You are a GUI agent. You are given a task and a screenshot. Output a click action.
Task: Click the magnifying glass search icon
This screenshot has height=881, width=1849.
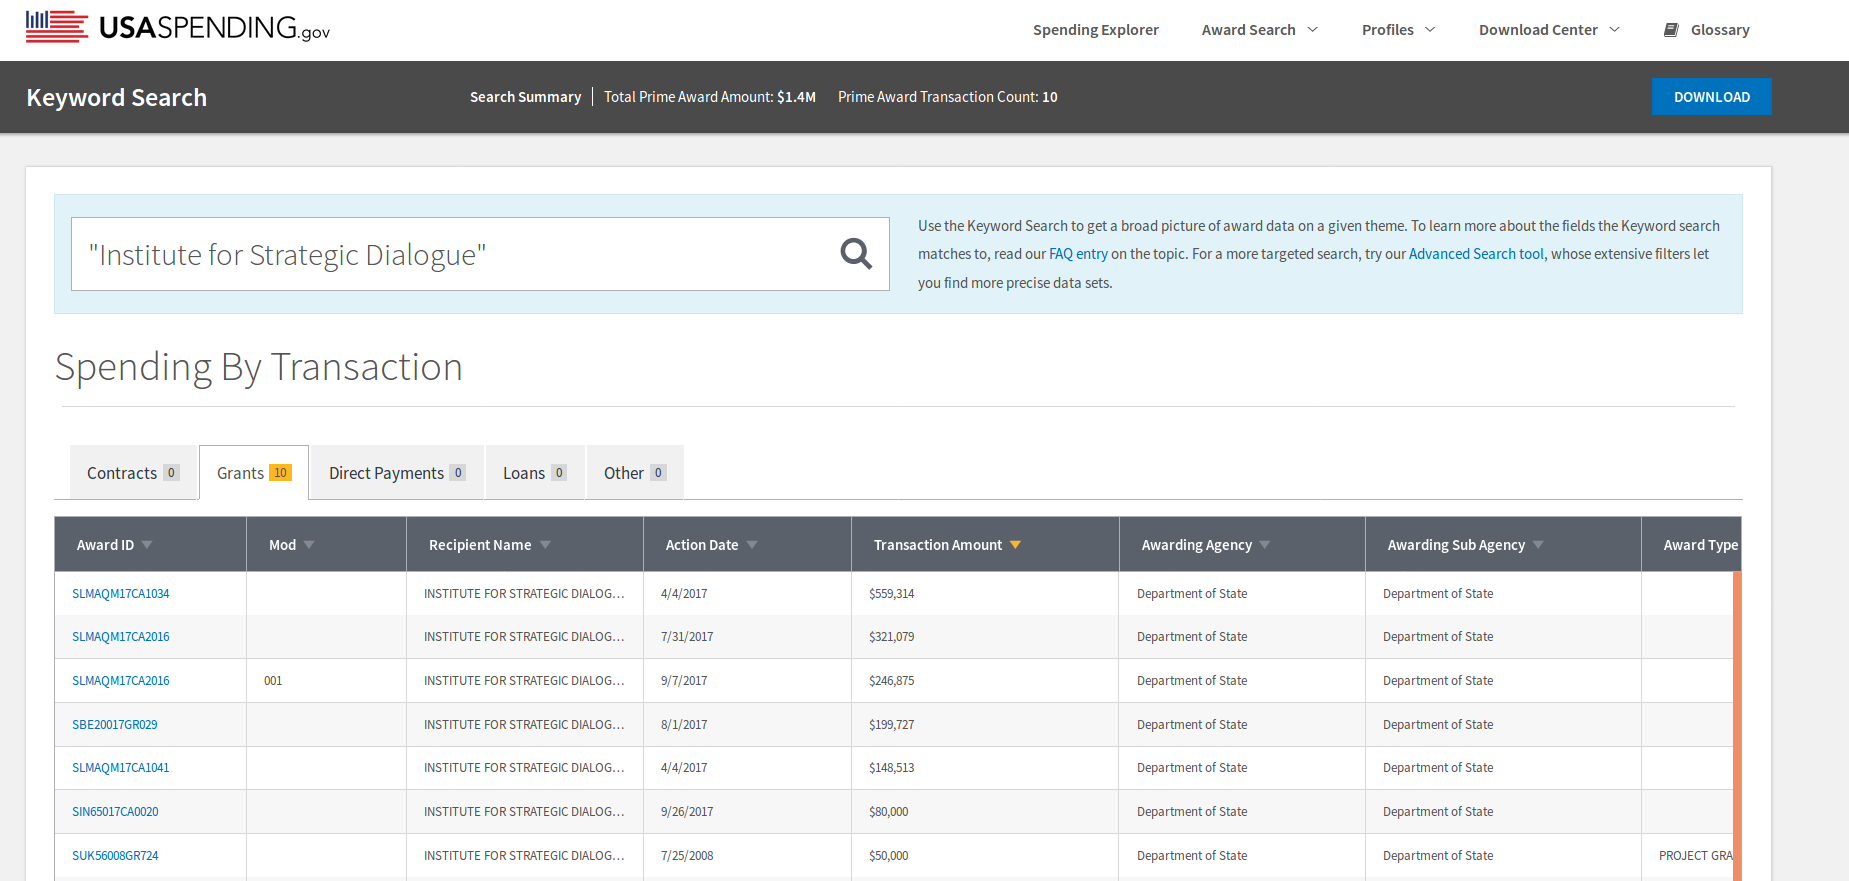(856, 254)
